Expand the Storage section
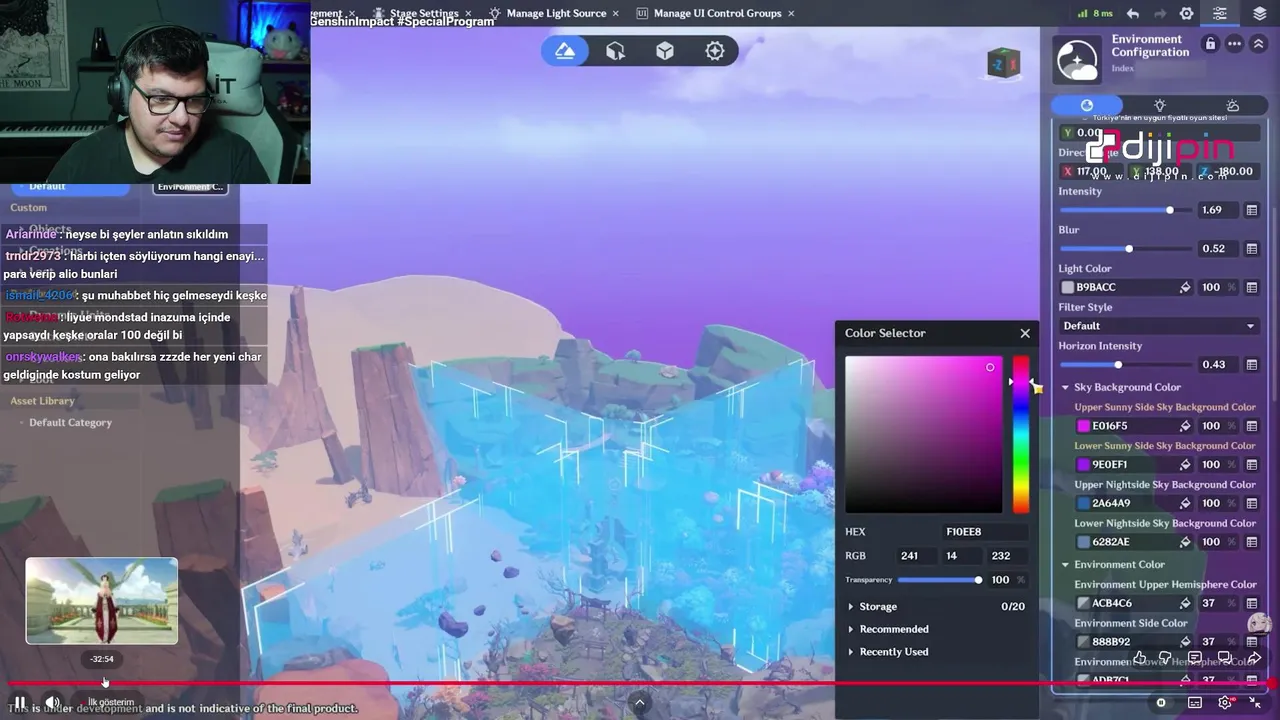The image size is (1280, 720). 851,607
